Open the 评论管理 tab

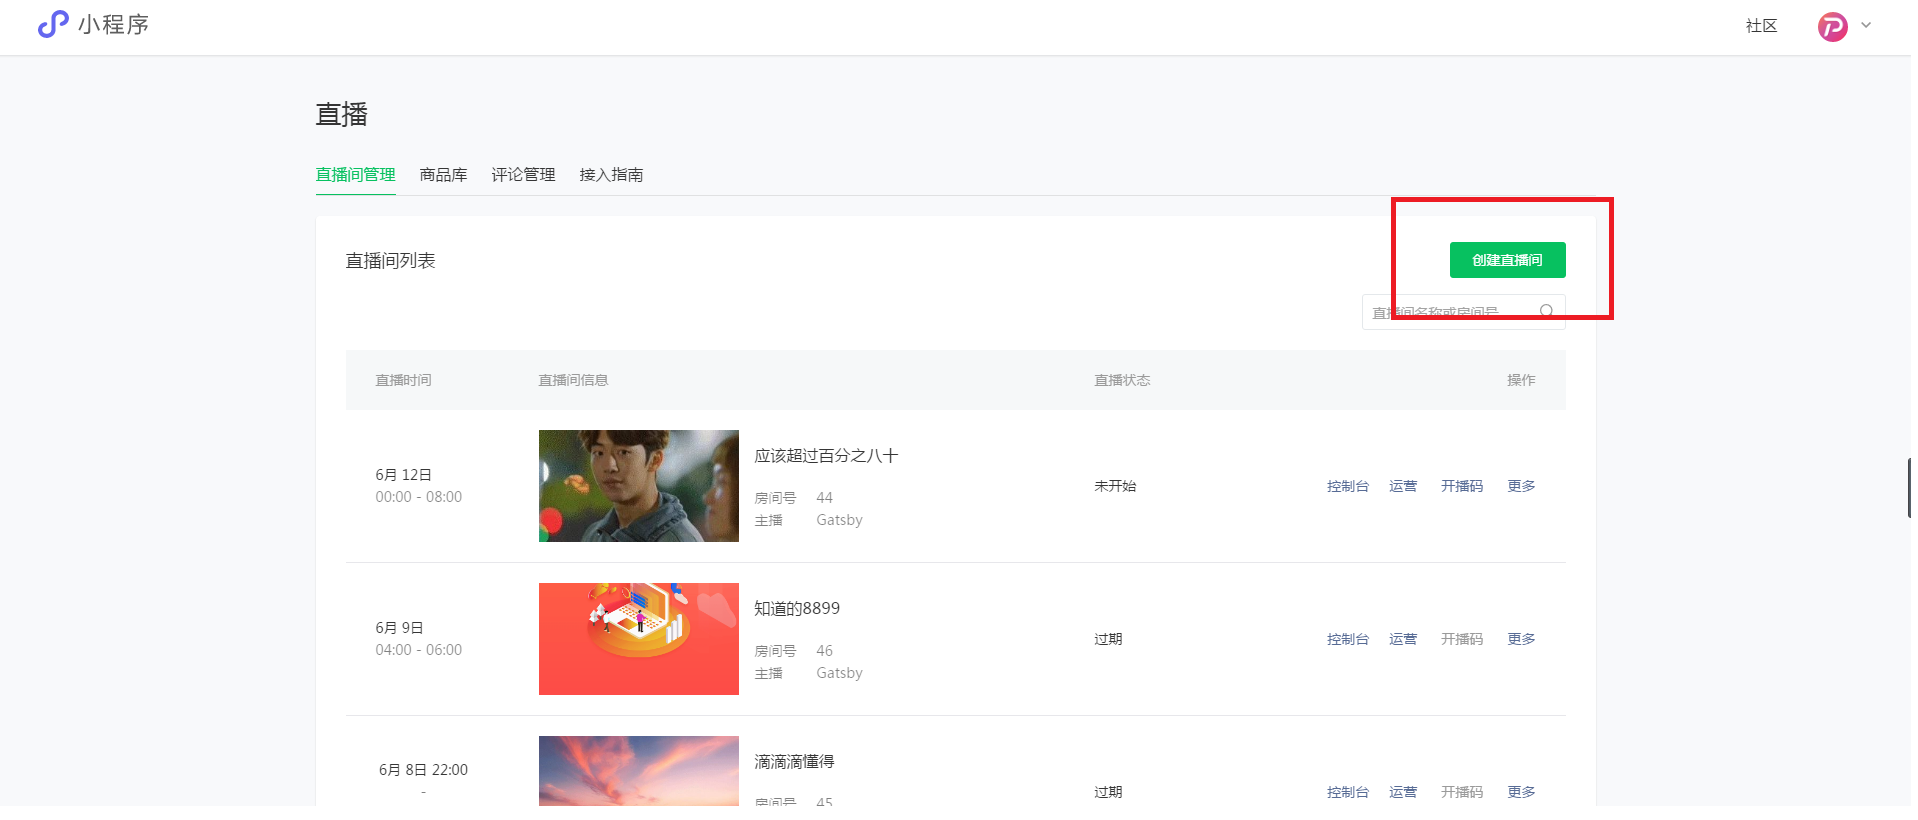tap(523, 175)
